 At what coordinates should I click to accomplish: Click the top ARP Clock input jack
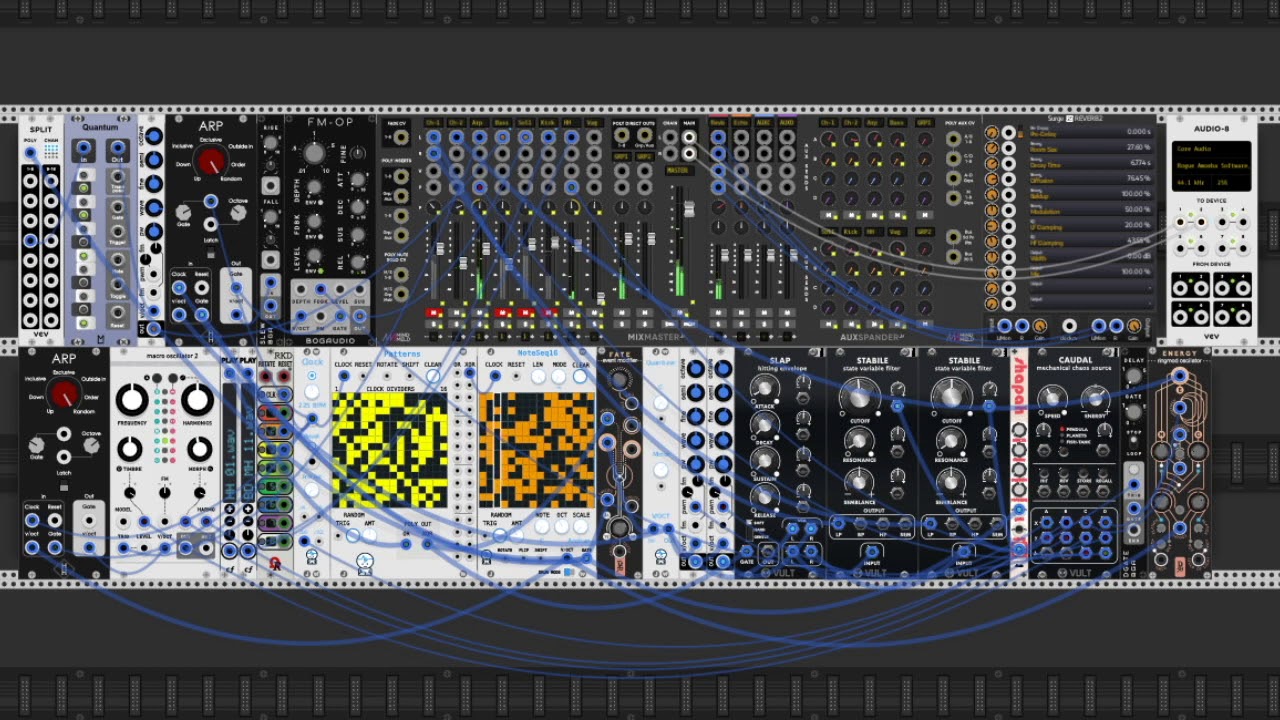[179, 287]
